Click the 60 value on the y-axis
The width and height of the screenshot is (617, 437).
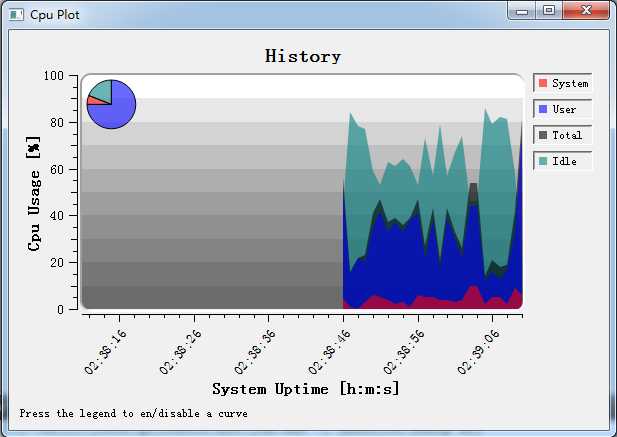tap(57, 169)
